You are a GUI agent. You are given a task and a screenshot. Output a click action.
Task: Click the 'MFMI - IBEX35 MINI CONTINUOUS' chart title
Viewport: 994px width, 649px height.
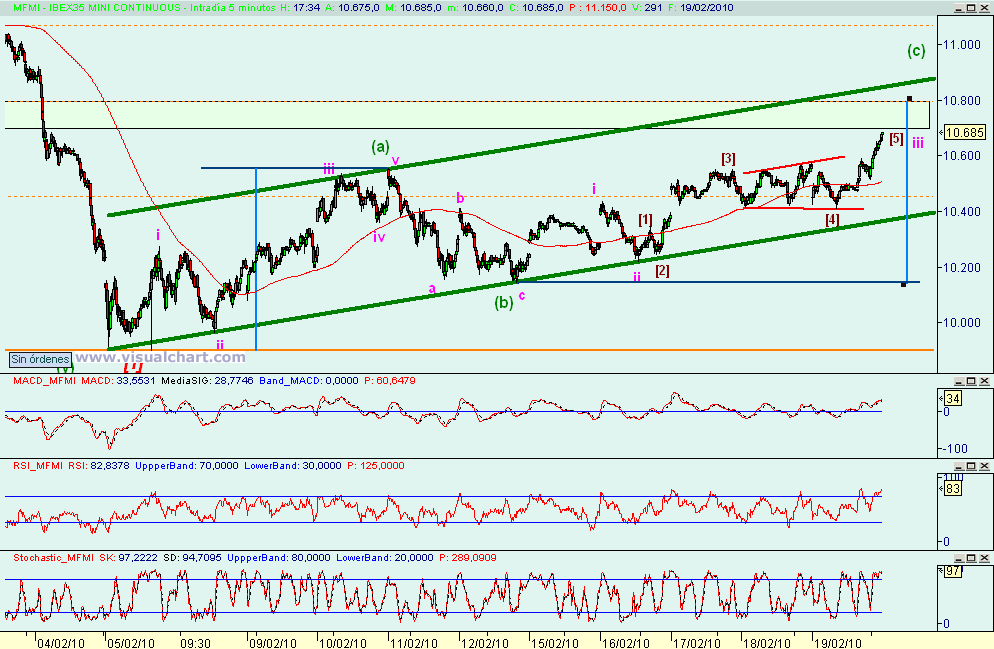[97, 8]
